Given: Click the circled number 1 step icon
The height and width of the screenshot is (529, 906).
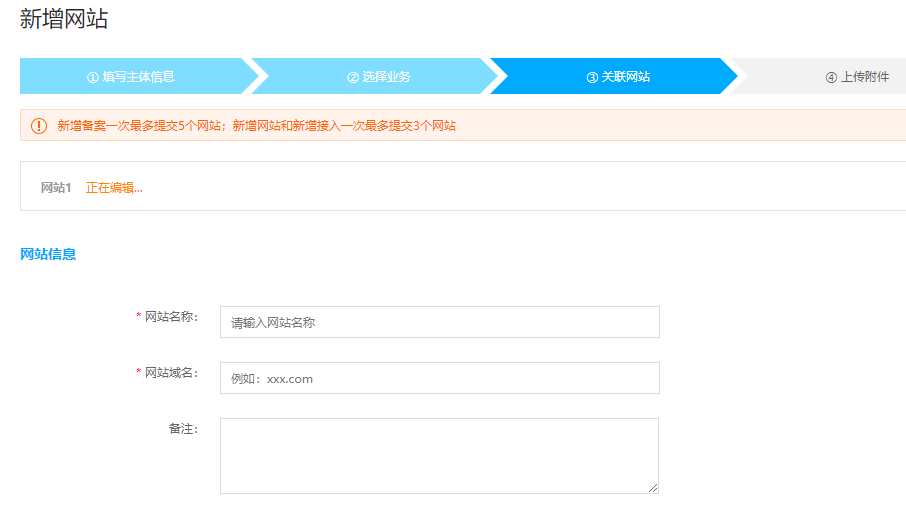Looking at the screenshot, I should click(93, 77).
